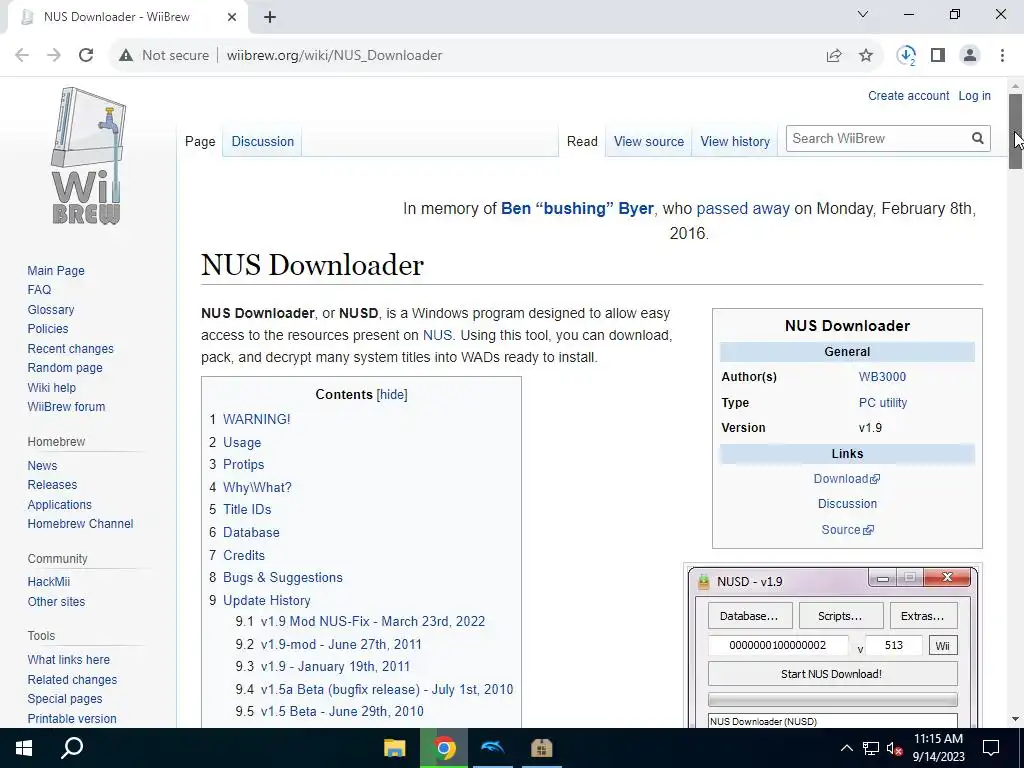Open Windows taskbar search
This screenshot has width=1024, height=768.
[72, 748]
